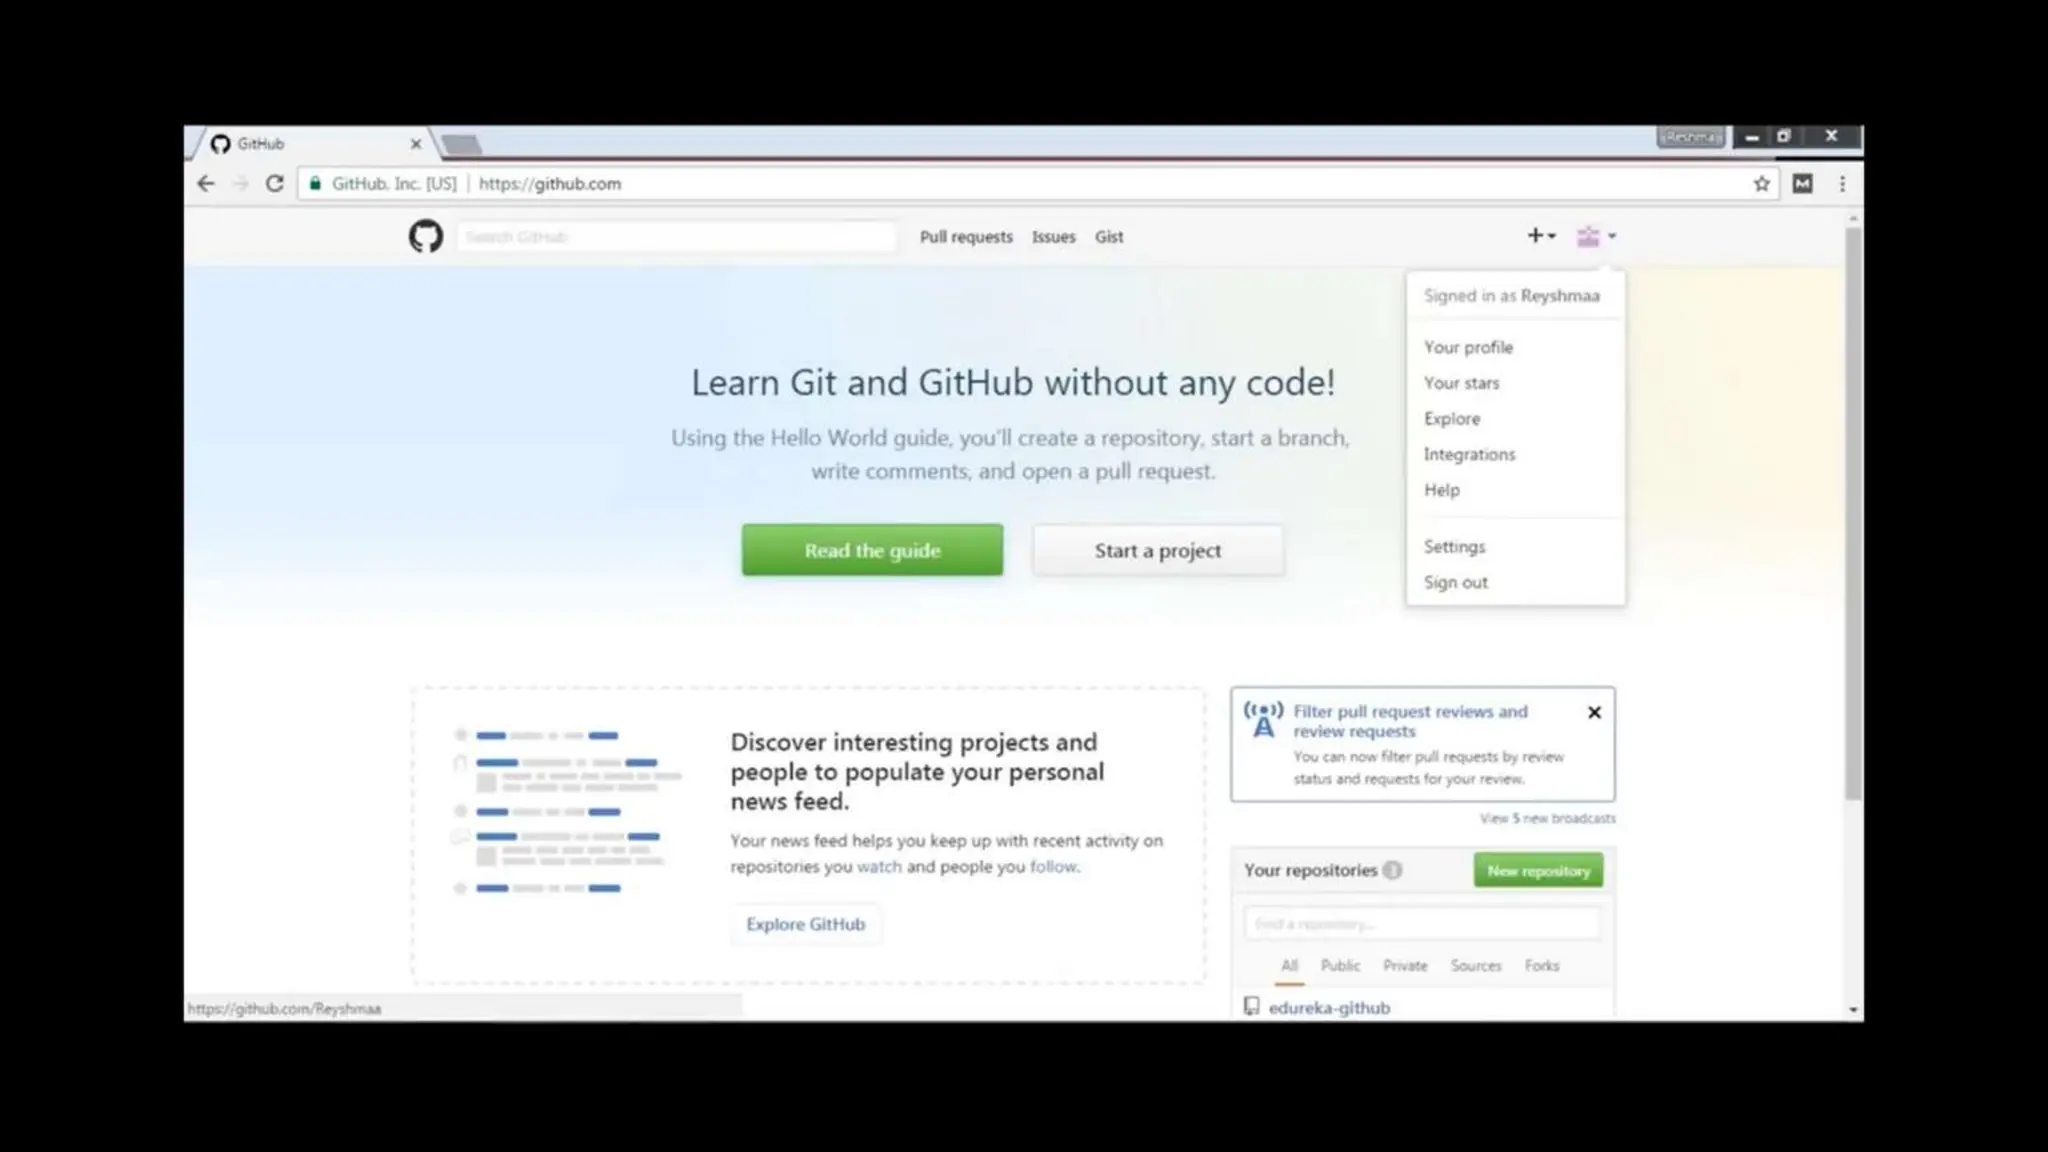This screenshot has height=1152, width=2048.
Task: Open Help from user menu
Action: point(1441,490)
